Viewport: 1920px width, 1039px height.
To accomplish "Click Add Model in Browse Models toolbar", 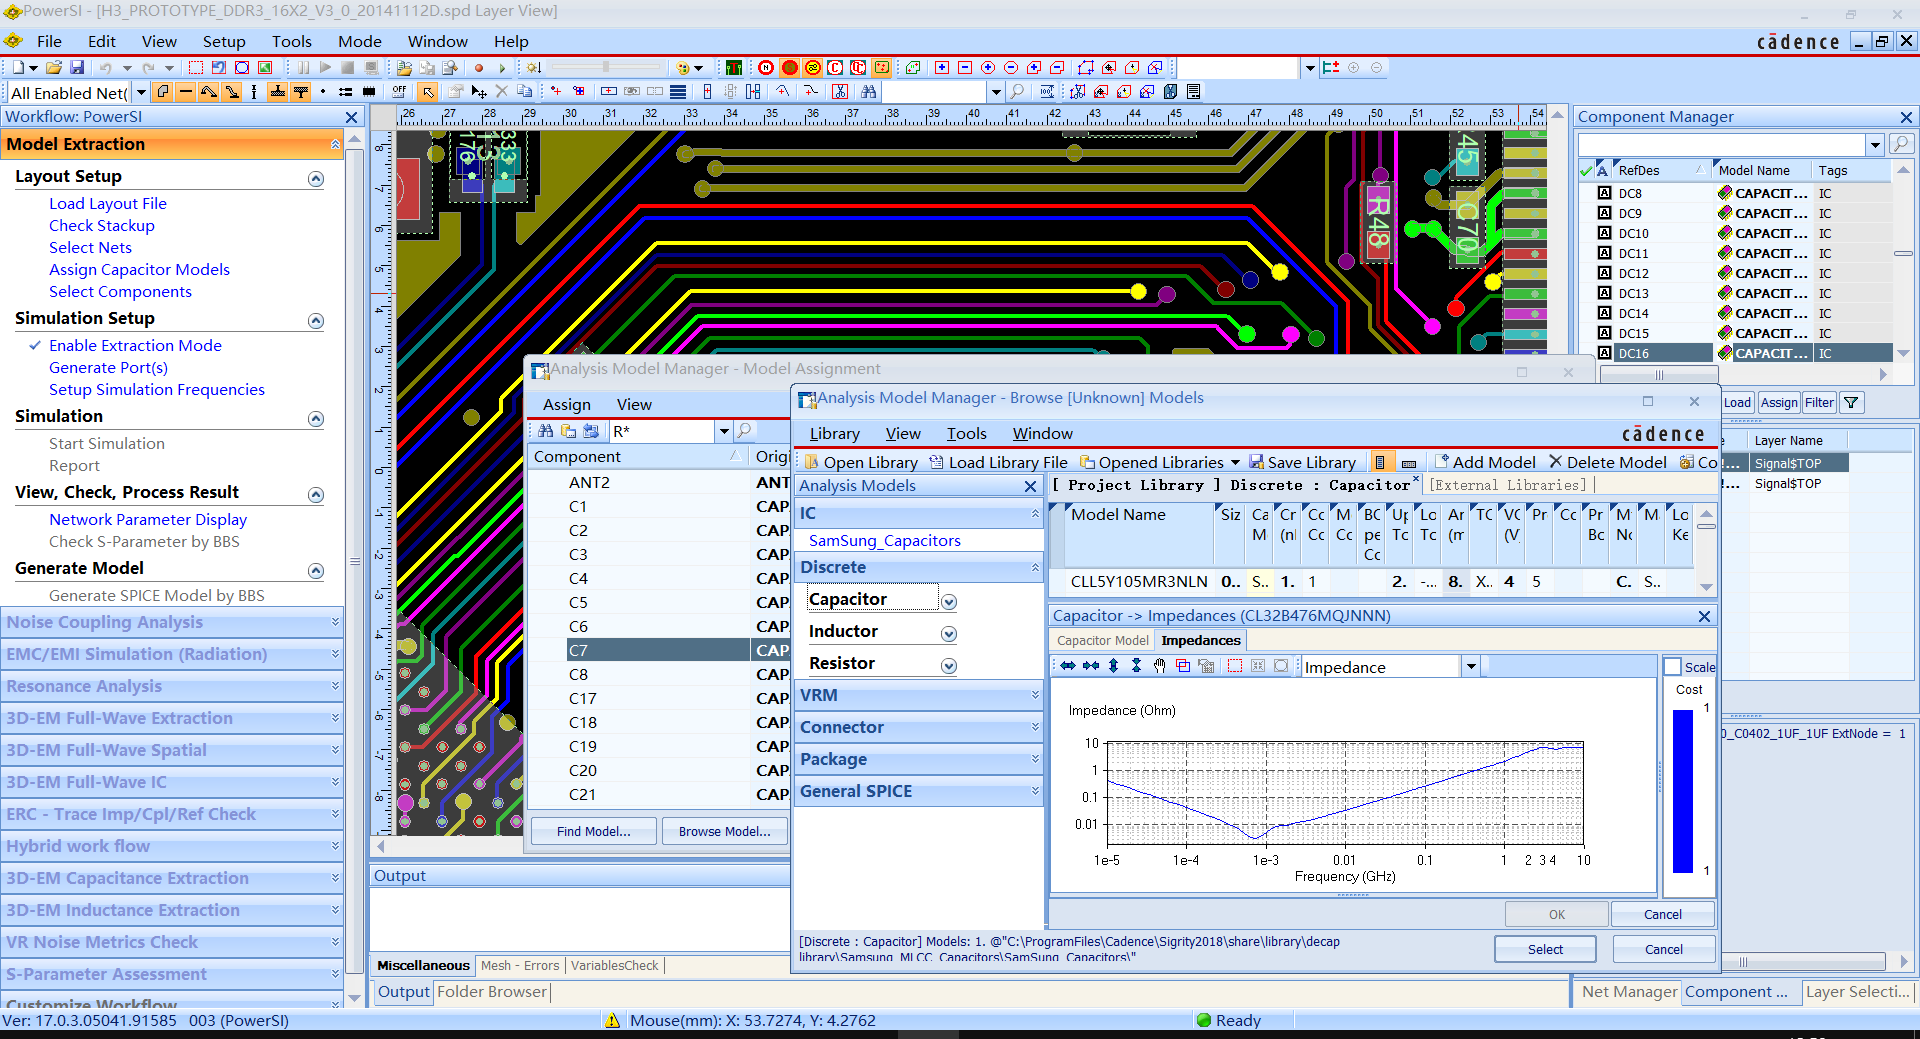I will (1486, 462).
